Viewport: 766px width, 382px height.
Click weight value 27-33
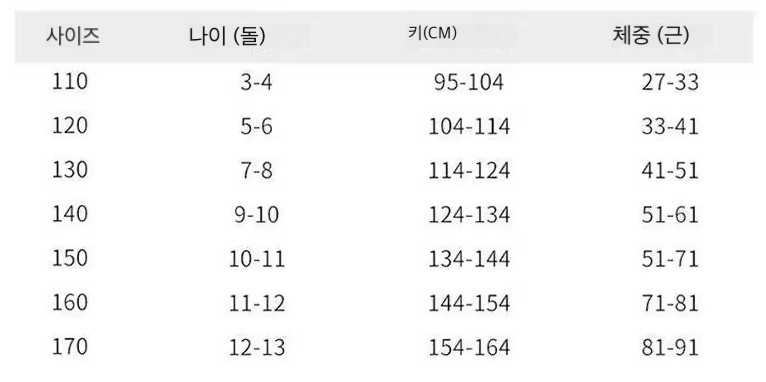[x=670, y=83]
